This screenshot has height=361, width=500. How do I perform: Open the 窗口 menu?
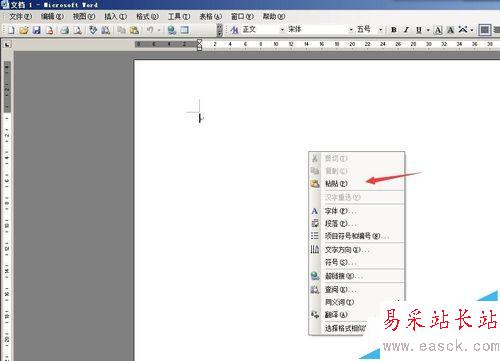click(x=242, y=16)
